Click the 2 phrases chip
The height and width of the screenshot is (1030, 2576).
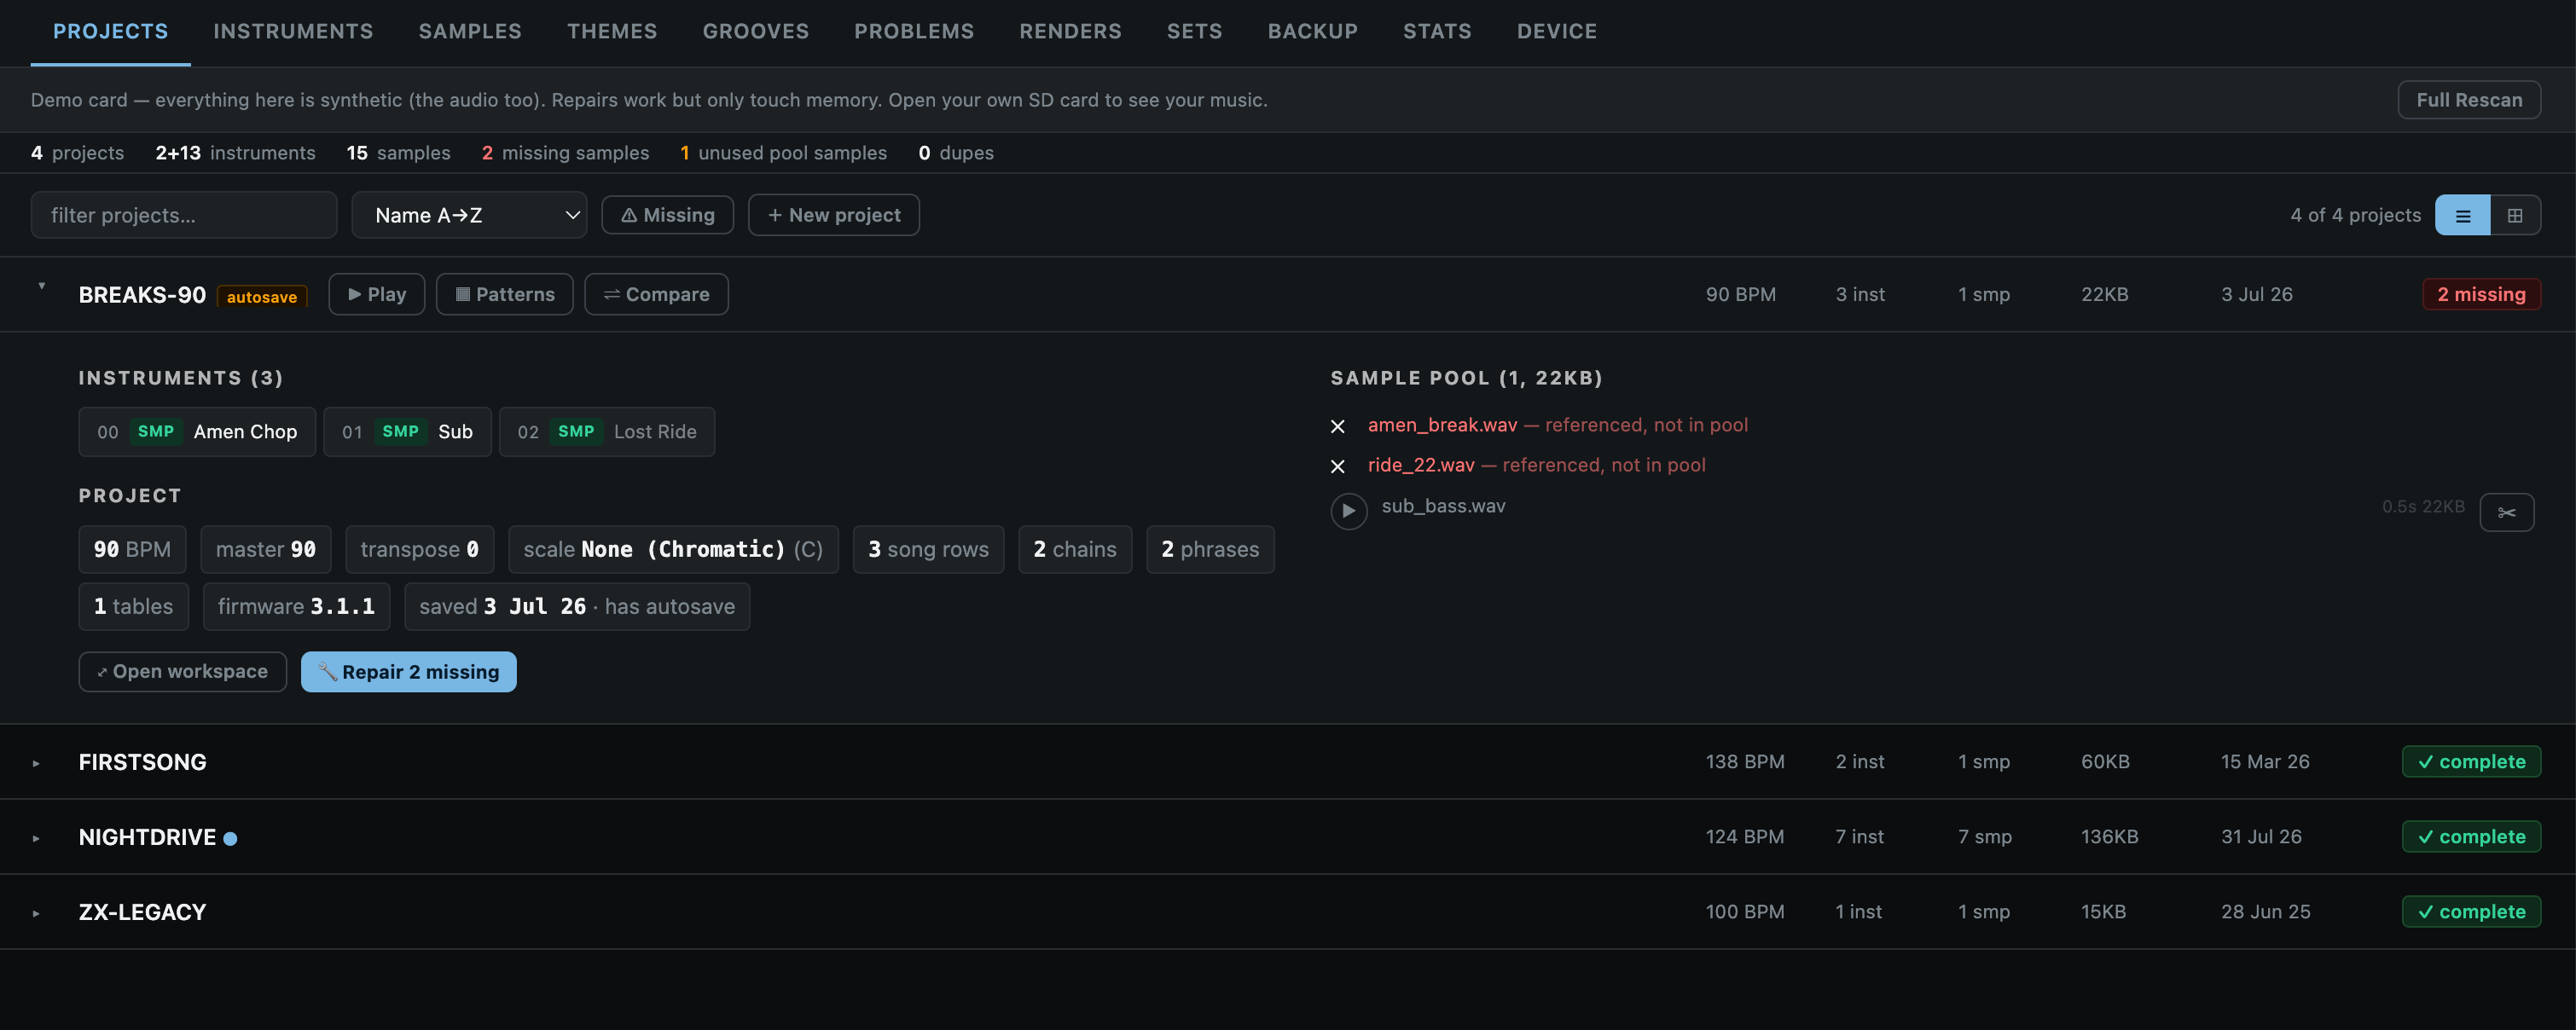(x=1210, y=550)
